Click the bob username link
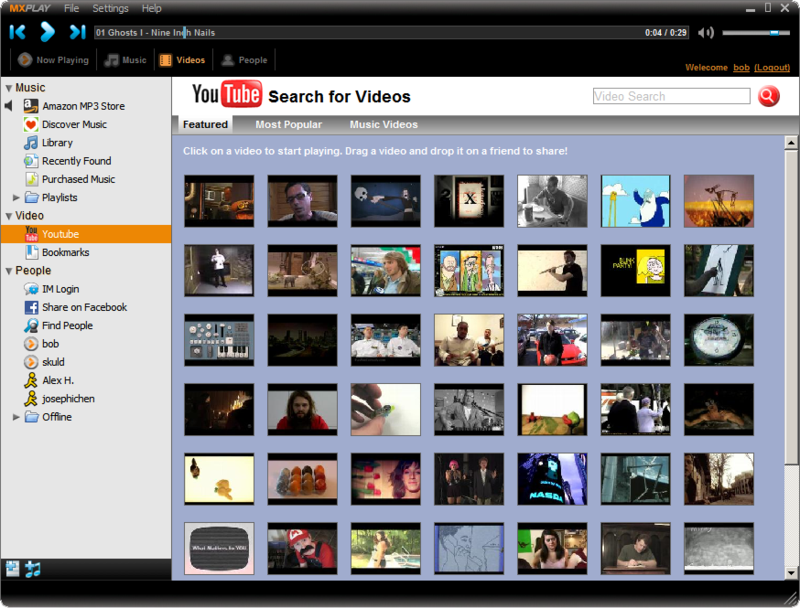Viewport: 800px width, 608px height. (x=741, y=67)
